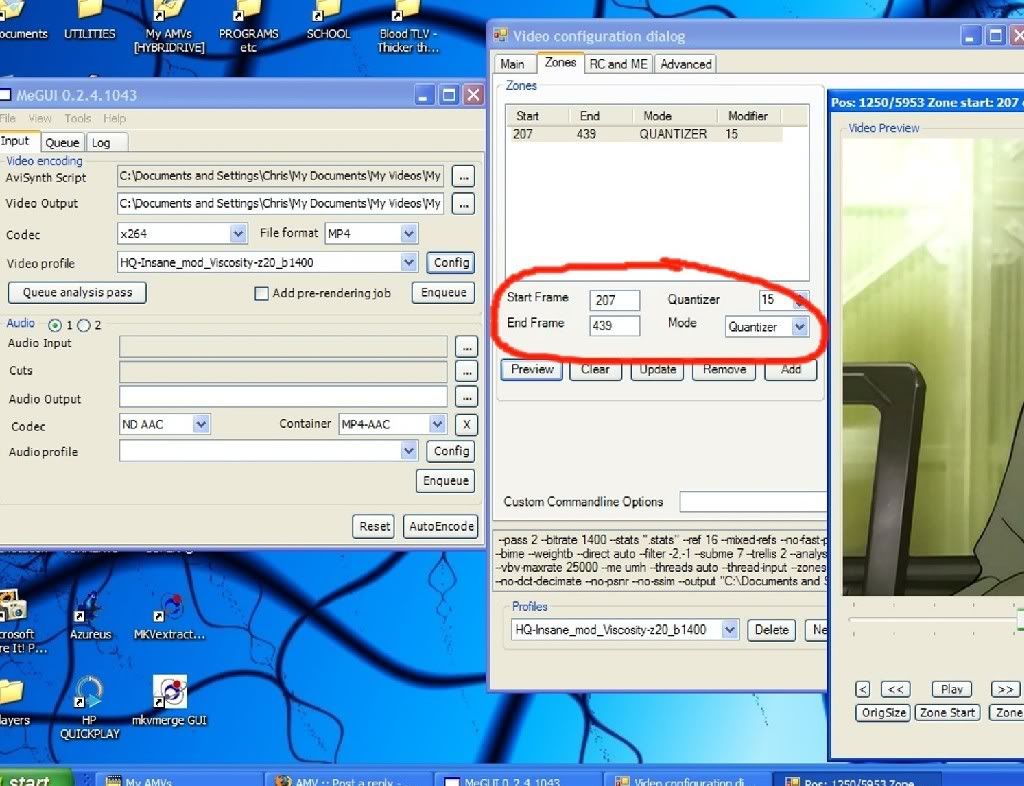Viewport: 1024px width, 786px height.
Task: Open the Advanced tab
Action: tap(686, 64)
